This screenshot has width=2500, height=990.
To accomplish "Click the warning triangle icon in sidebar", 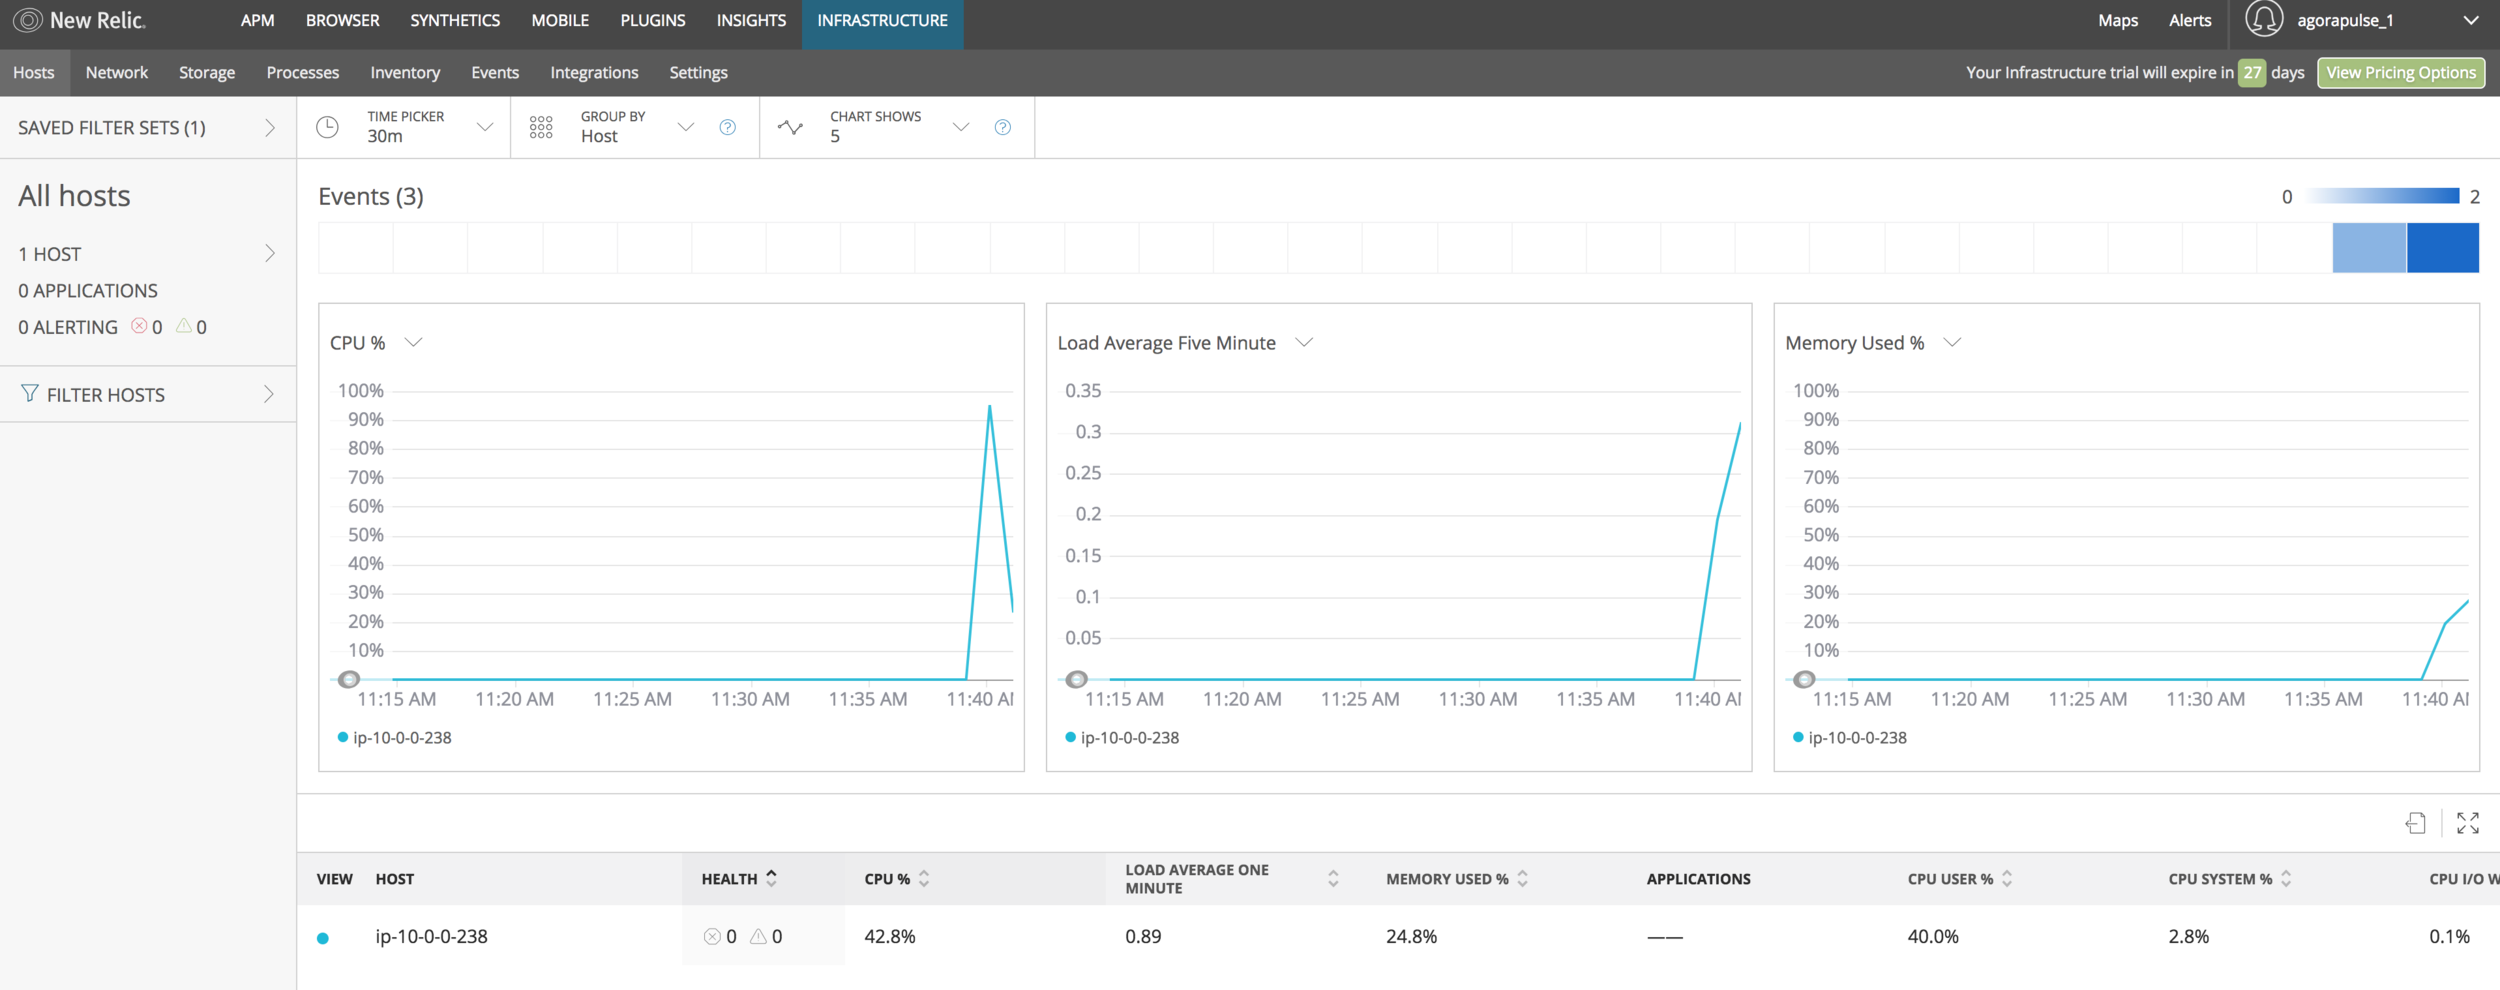I will pyautogui.click(x=184, y=326).
